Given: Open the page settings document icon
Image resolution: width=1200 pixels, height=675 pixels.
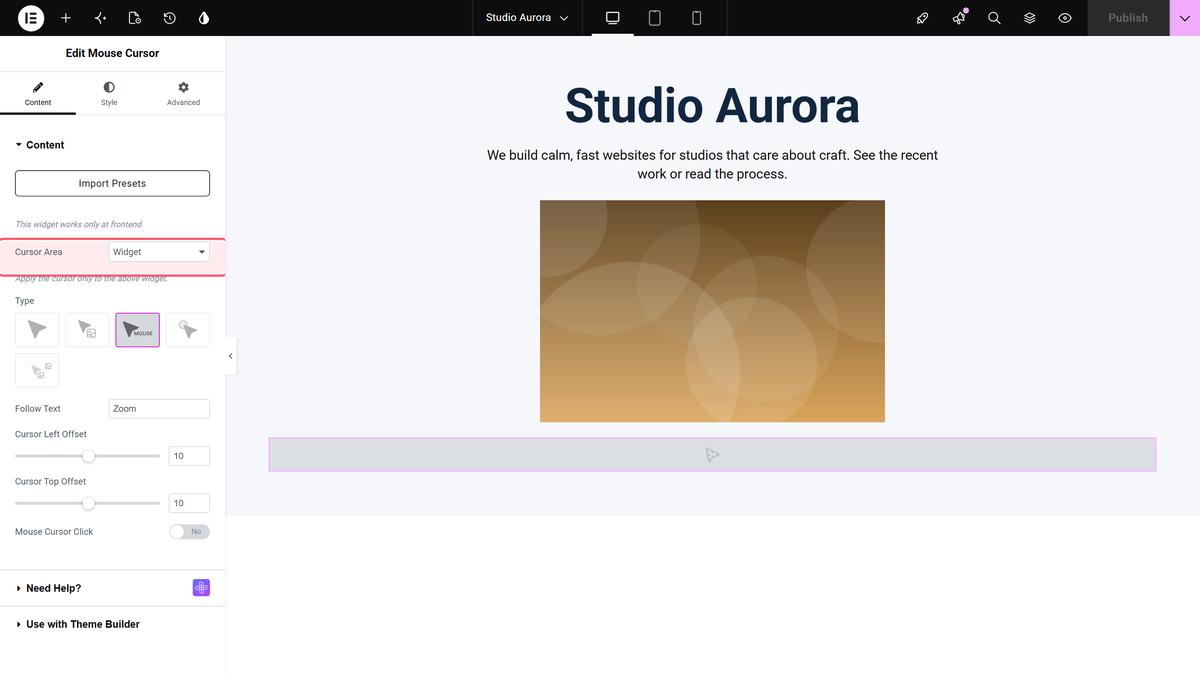Looking at the screenshot, I should click(x=135, y=18).
